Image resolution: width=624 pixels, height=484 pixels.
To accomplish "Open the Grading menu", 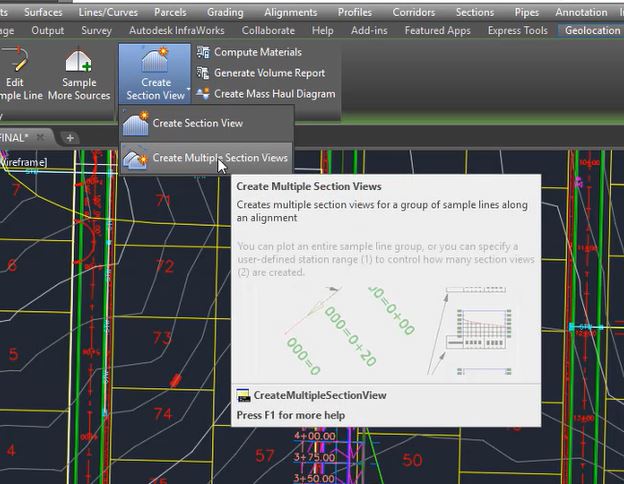I will coord(225,12).
